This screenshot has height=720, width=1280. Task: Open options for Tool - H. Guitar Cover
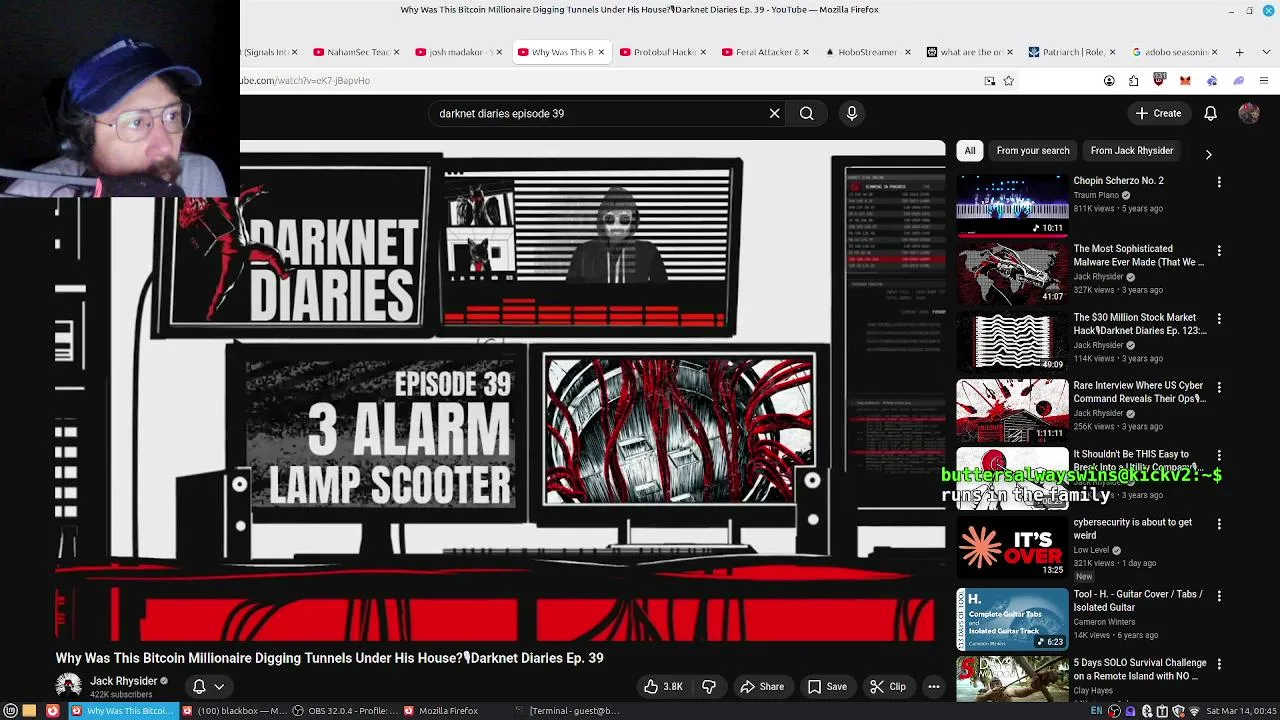click(1219, 596)
